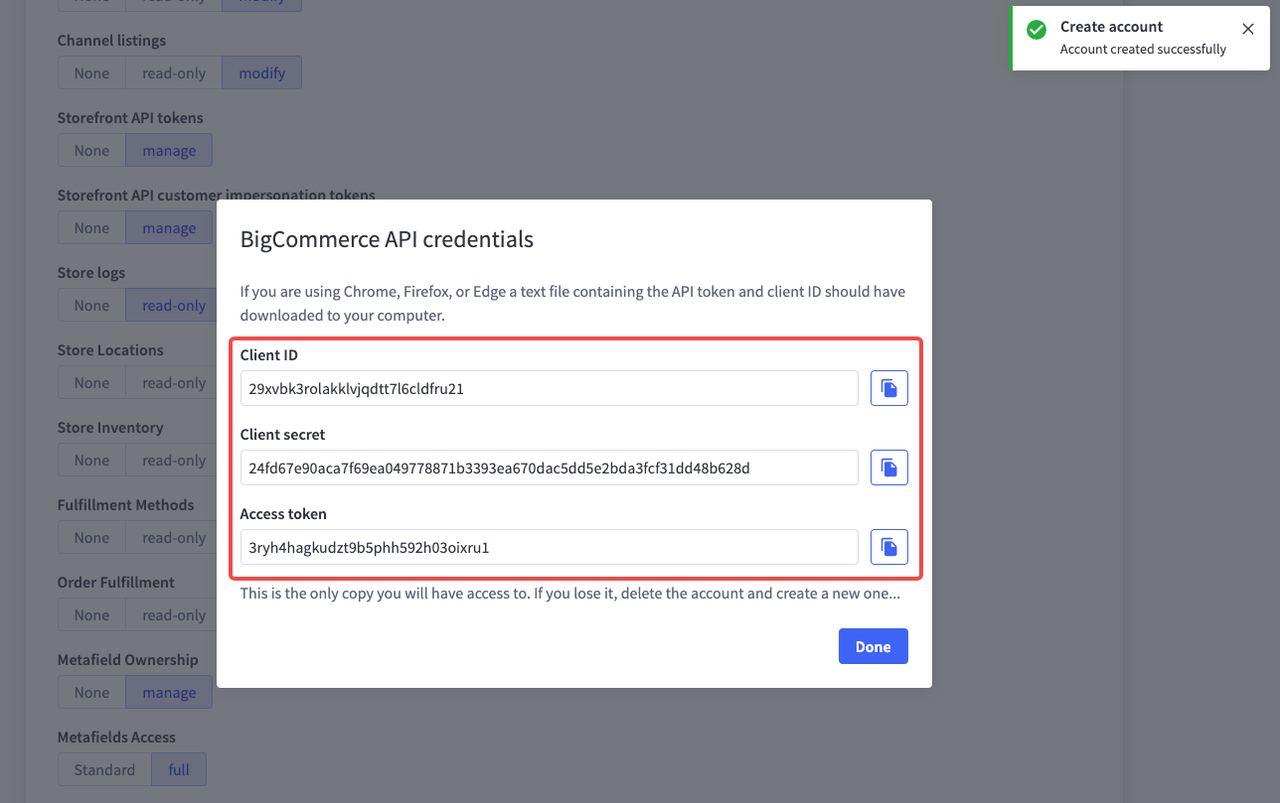
Task: Click the Storefront API tokens label
Action: pyautogui.click(x=130, y=117)
